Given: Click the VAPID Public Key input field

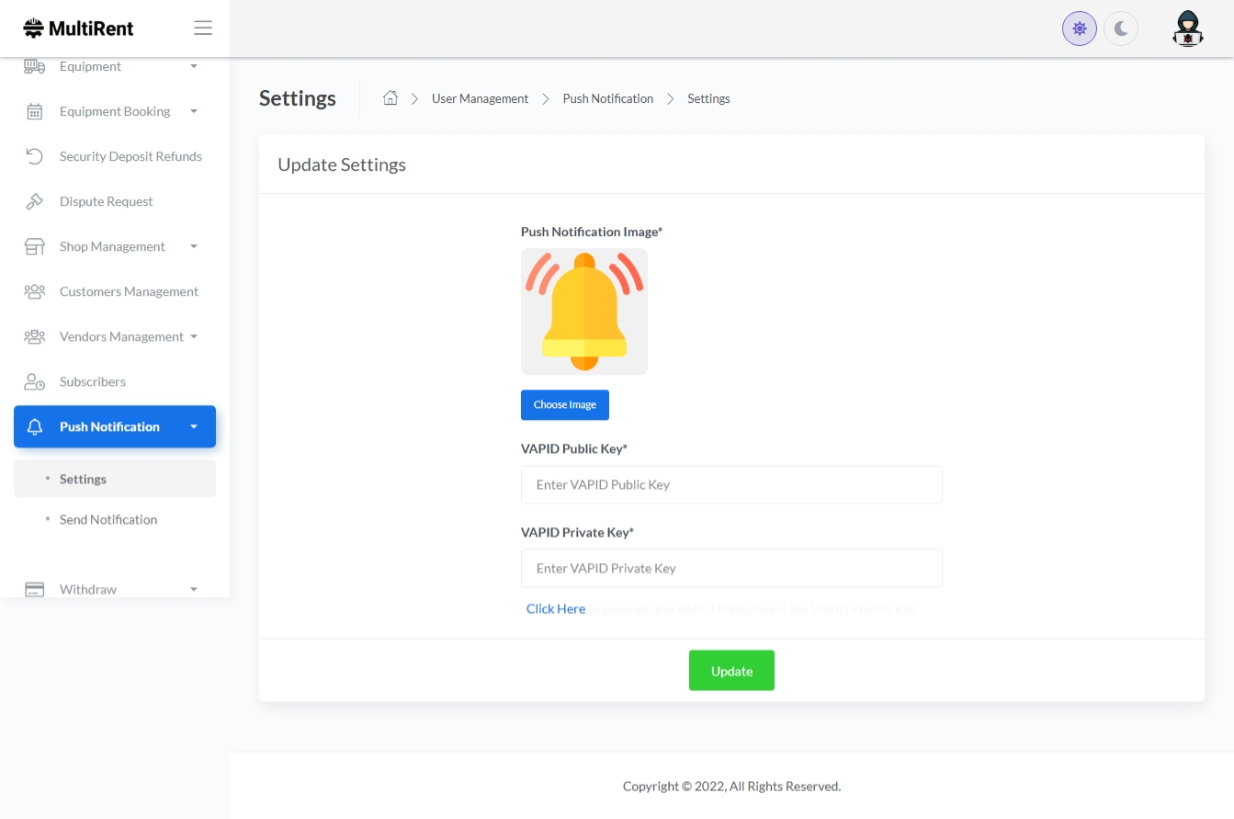Looking at the screenshot, I should coord(731,485).
